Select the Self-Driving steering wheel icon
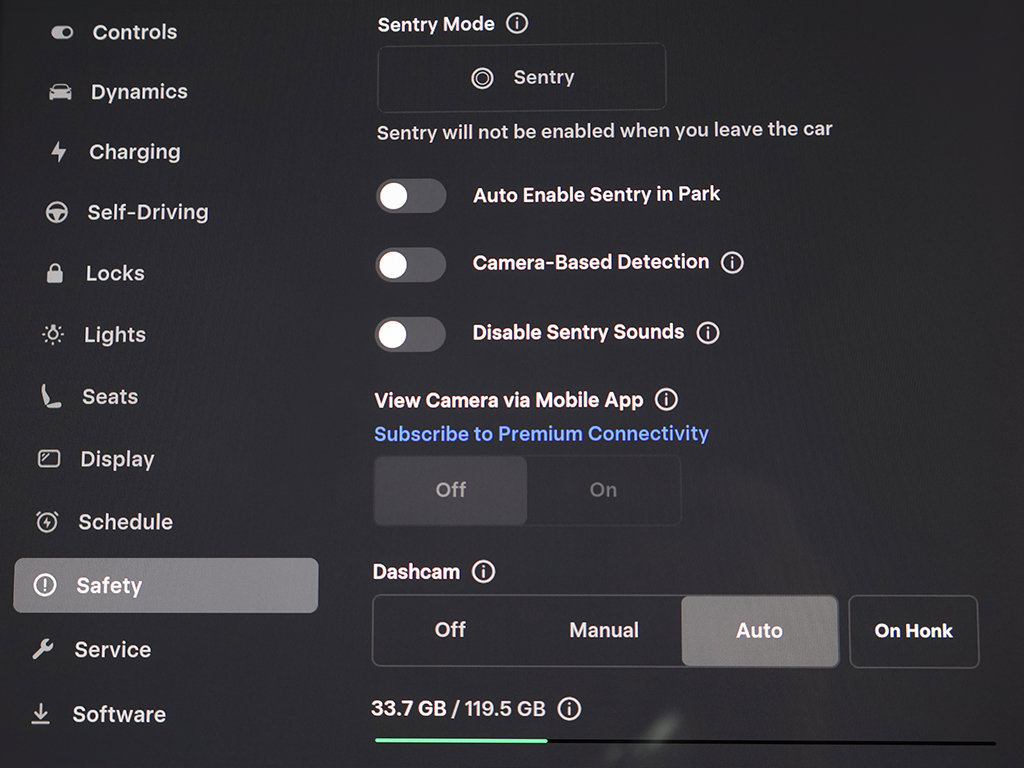The height and width of the screenshot is (768, 1024). (57, 212)
